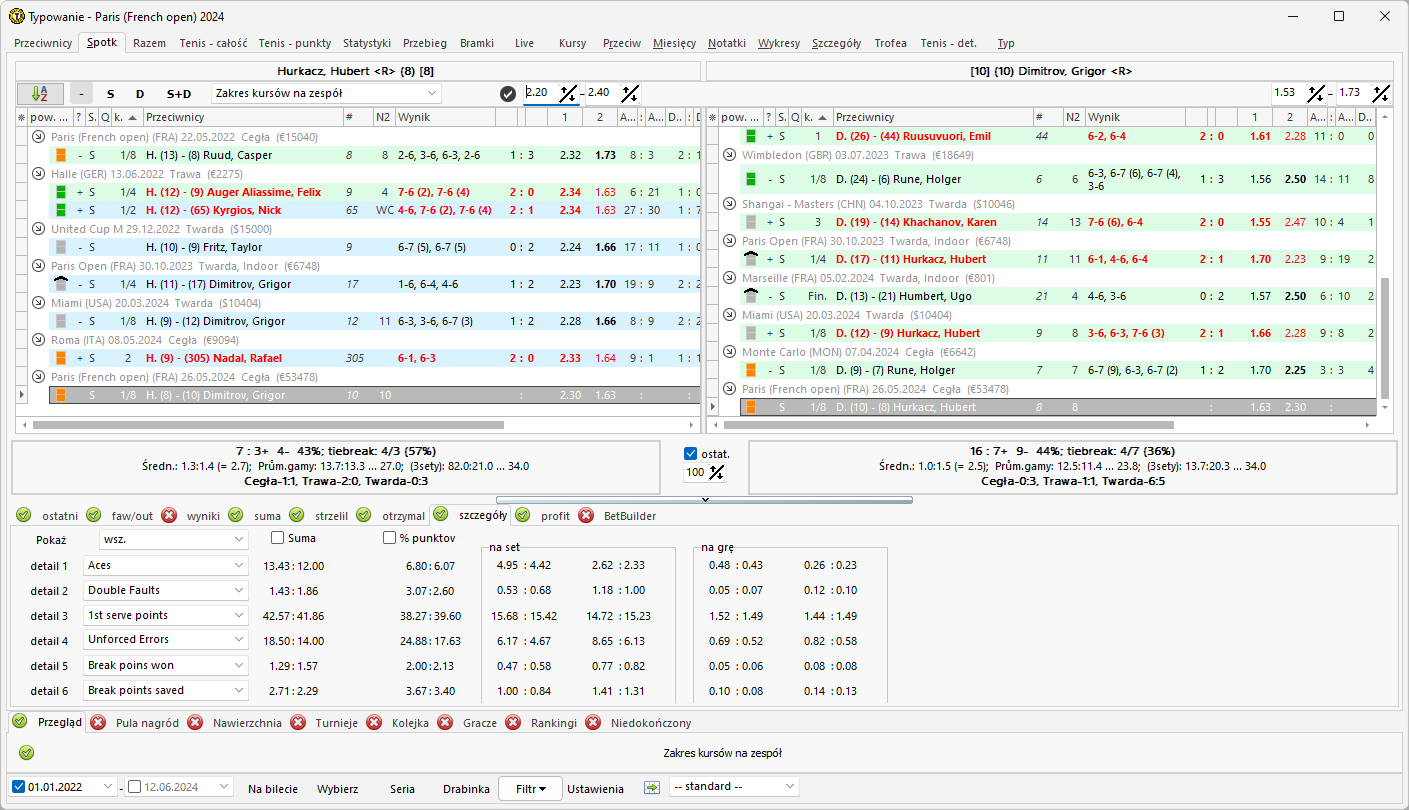The width and height of the screenshot is (1409, 810).
Task: Switch to the Statystyki tab
Action: point(366,43)
